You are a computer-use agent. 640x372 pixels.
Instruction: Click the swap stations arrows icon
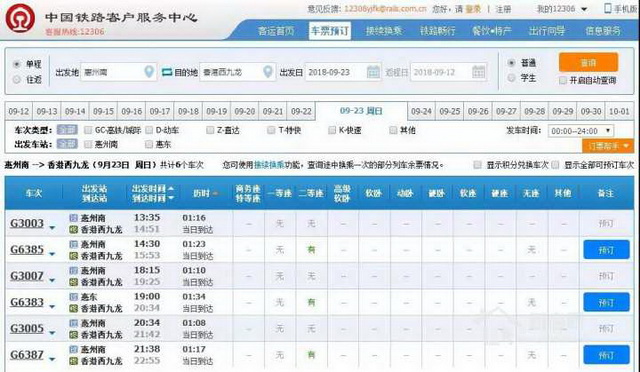point(167,72)
